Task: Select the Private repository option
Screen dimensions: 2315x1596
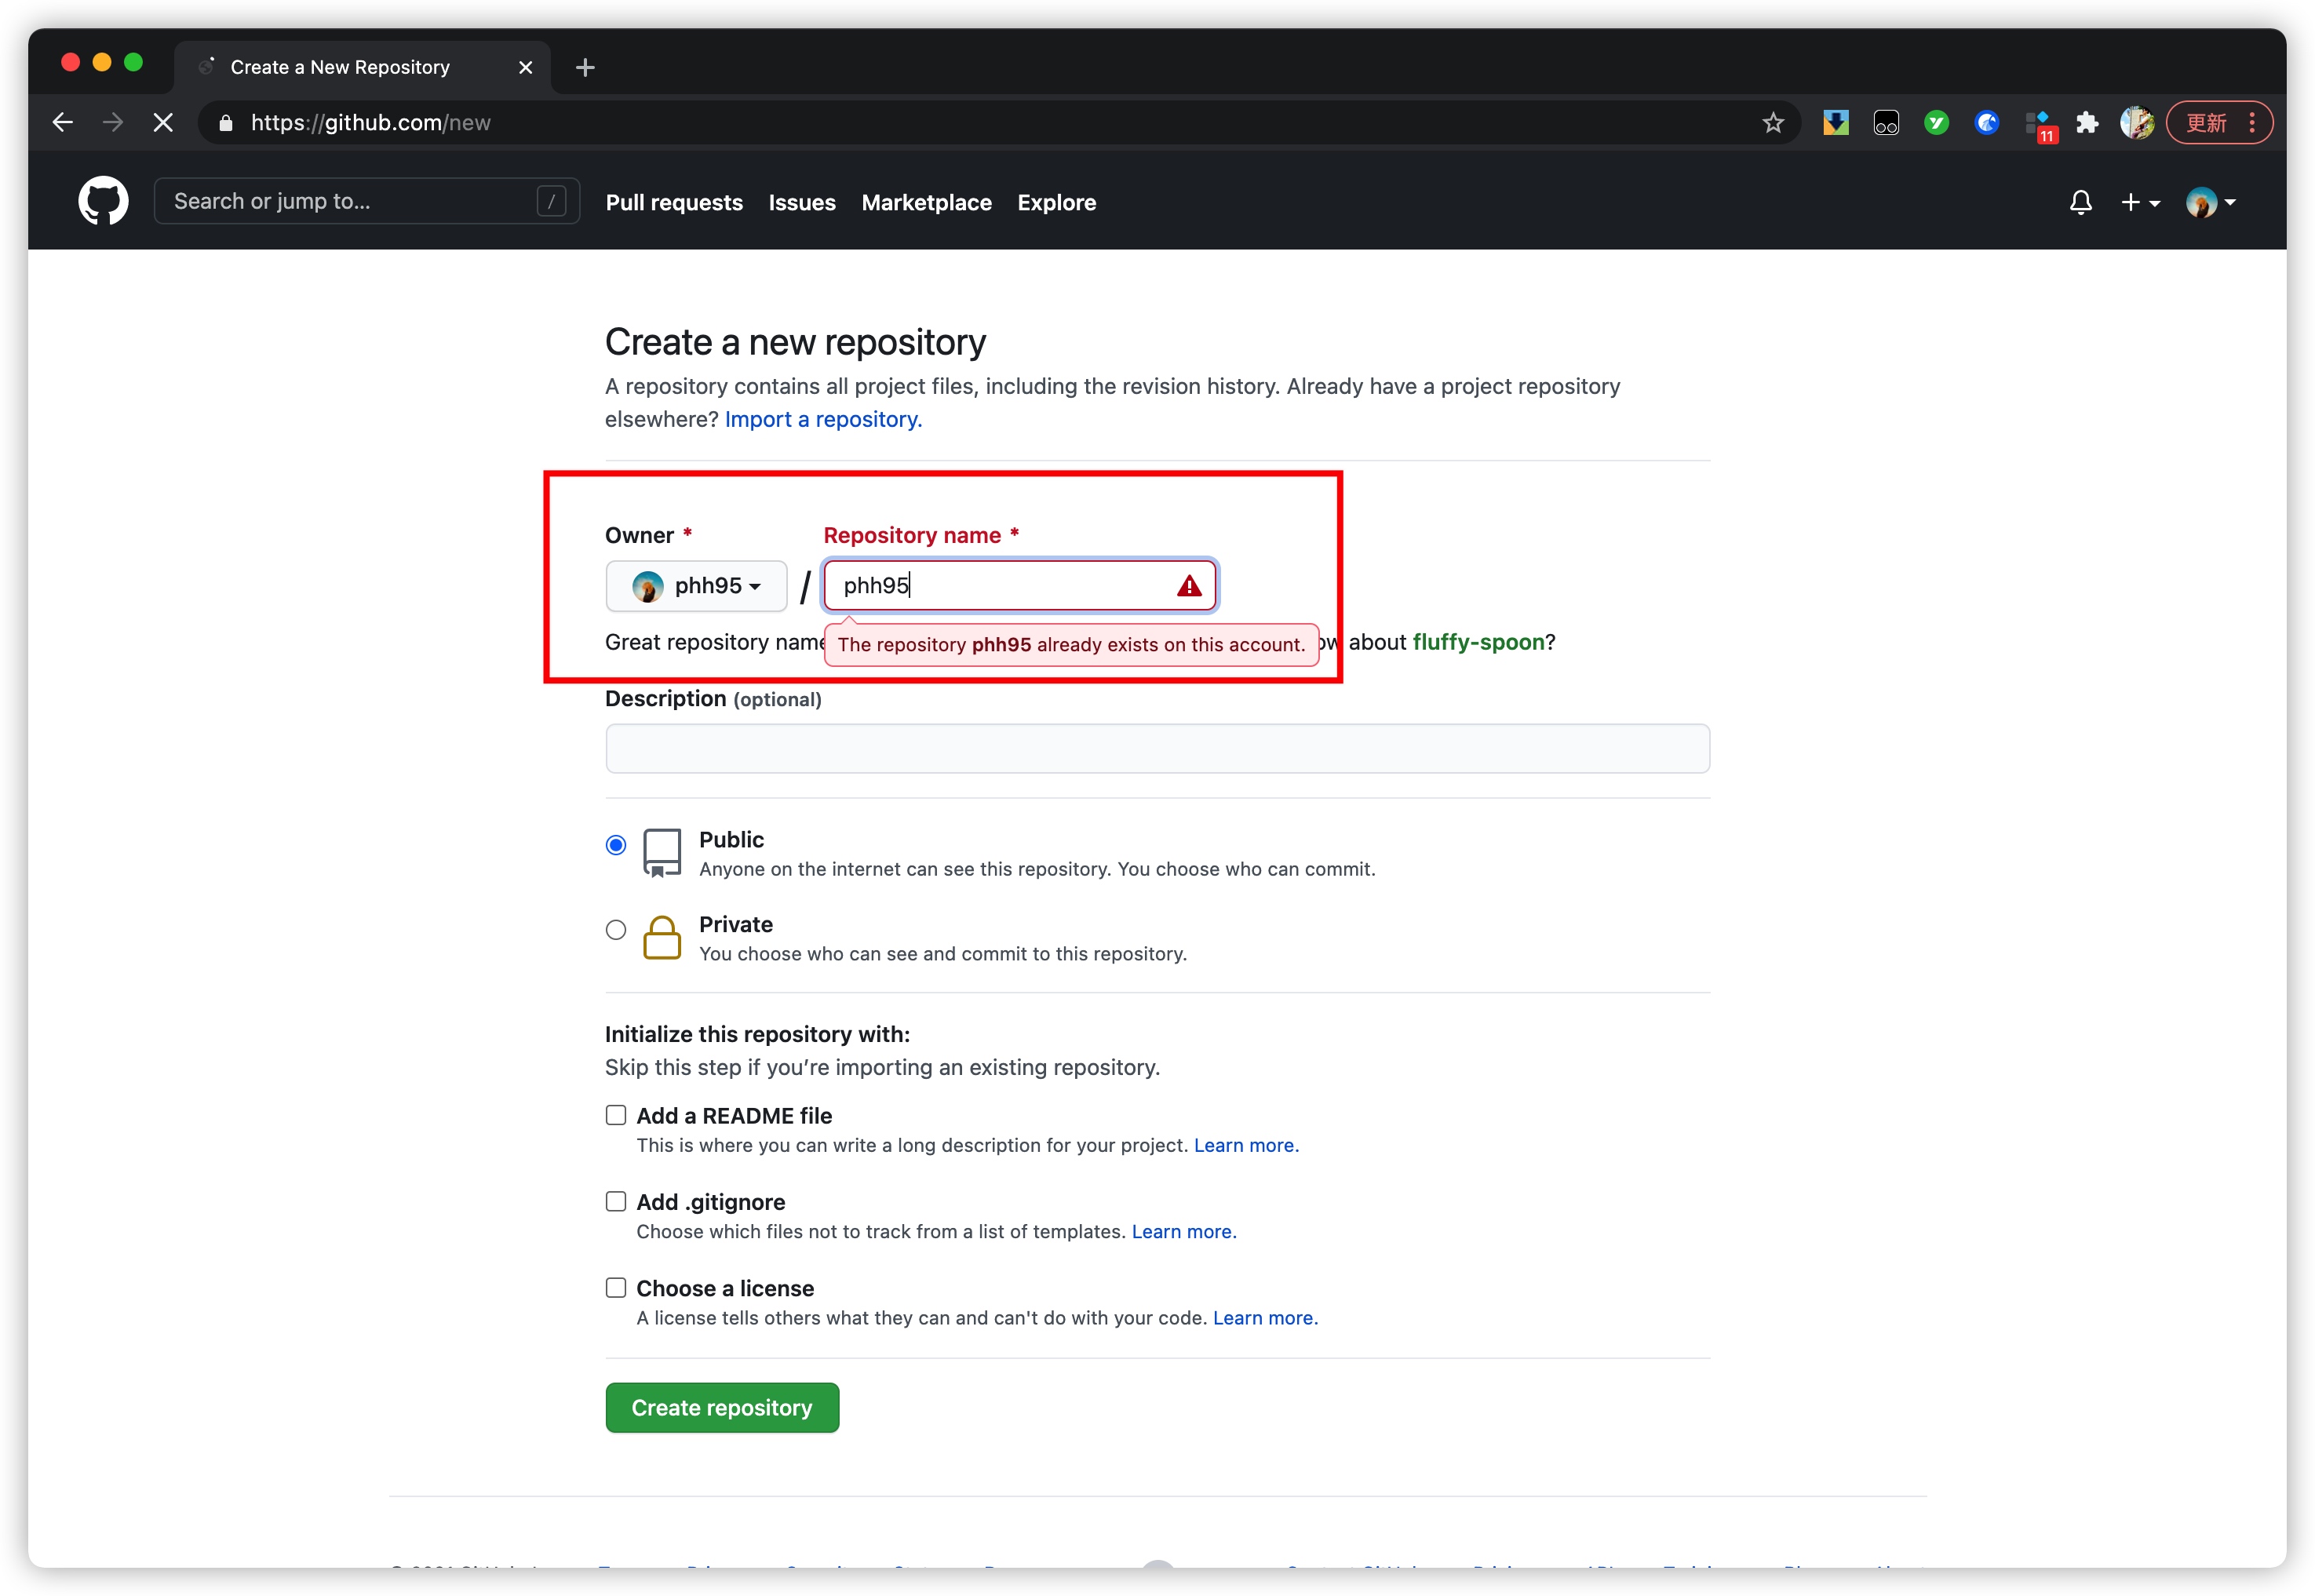Action: pyautogui.click(x=616, y=930)
